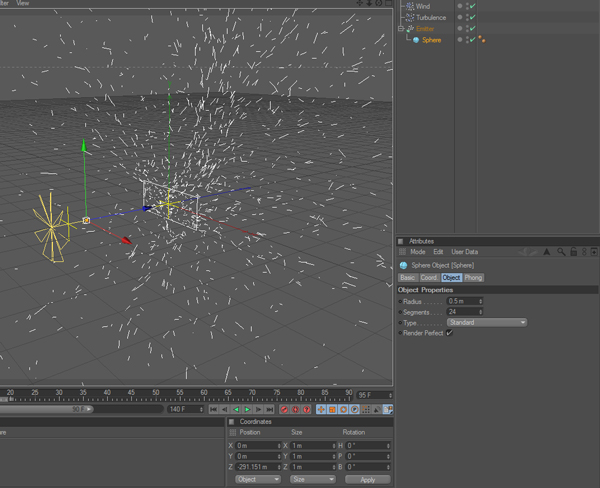
Task: Toggle the Sphere's visibility dot
Action: click(460, 39)
